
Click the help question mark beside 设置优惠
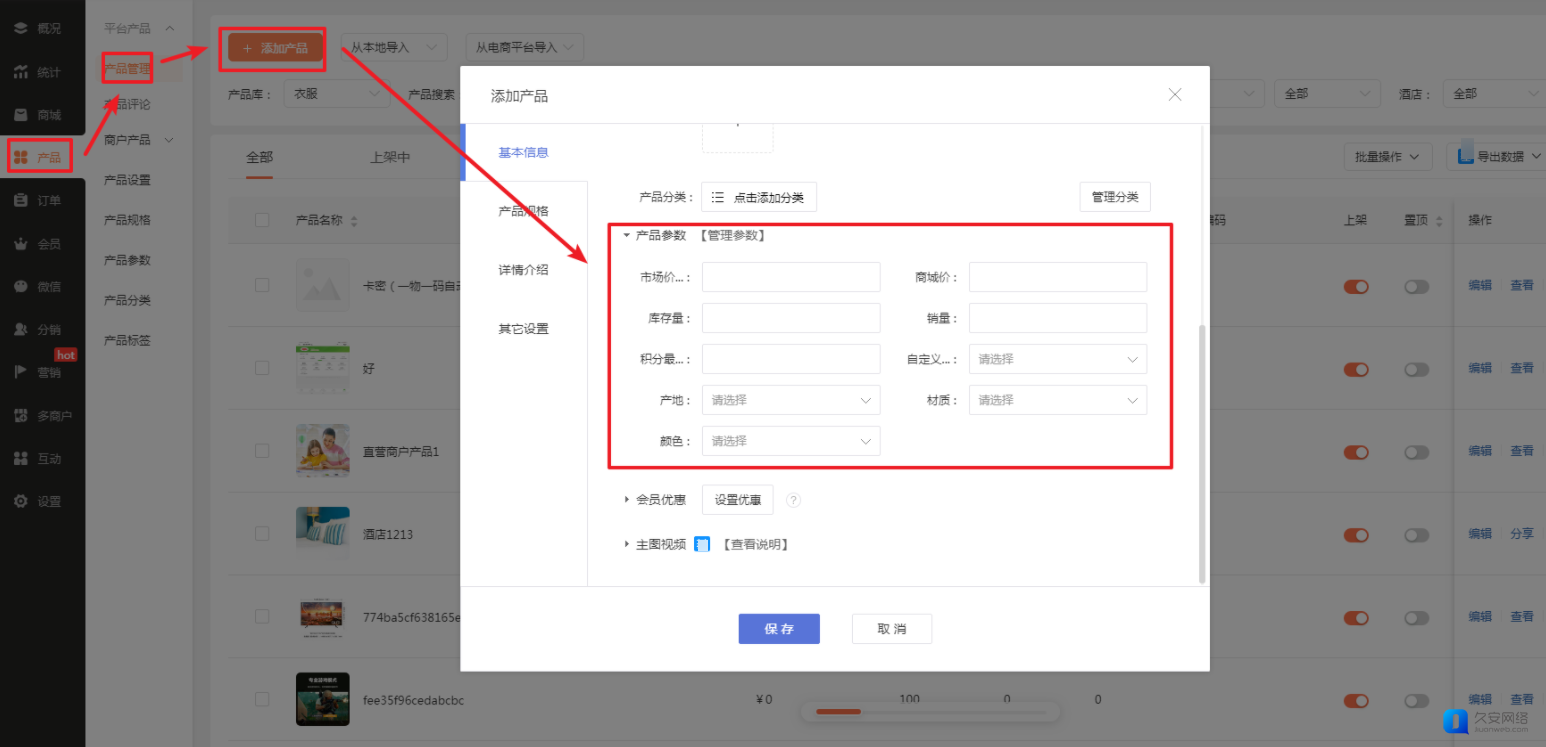pos(793,500)
